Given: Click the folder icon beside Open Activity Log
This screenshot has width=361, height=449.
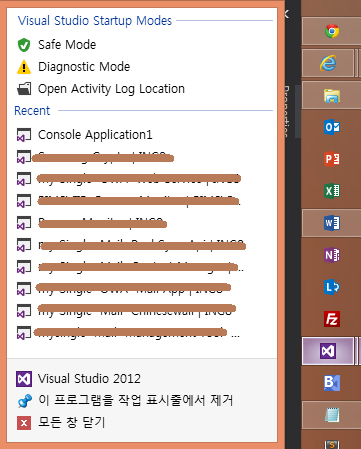Looking at the screenshot, I should coord(24,89).
